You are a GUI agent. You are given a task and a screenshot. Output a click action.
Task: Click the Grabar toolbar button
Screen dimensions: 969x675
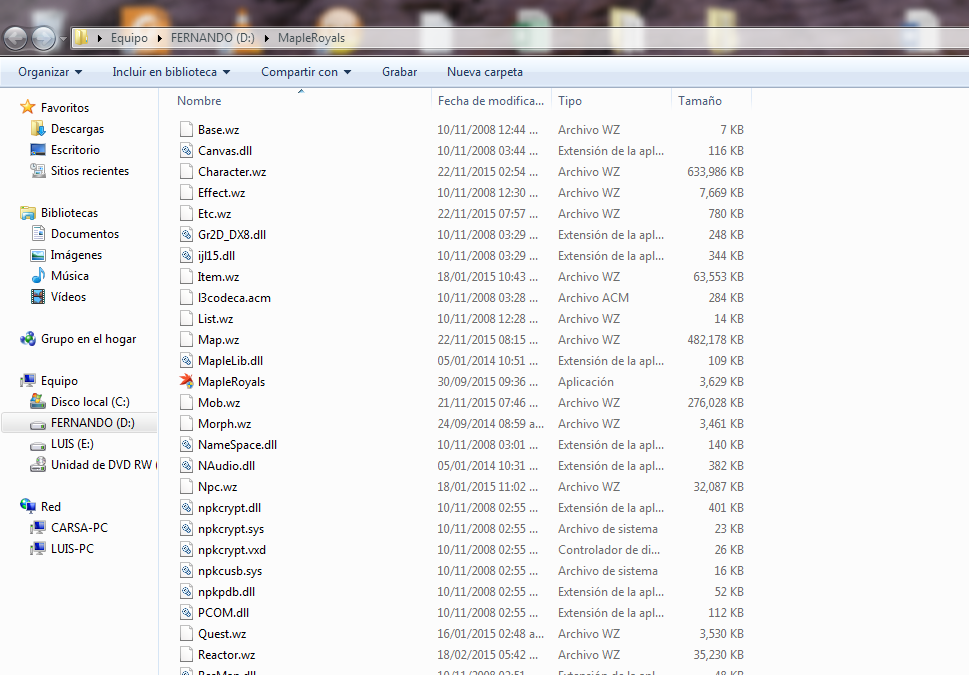click(399, 72)
